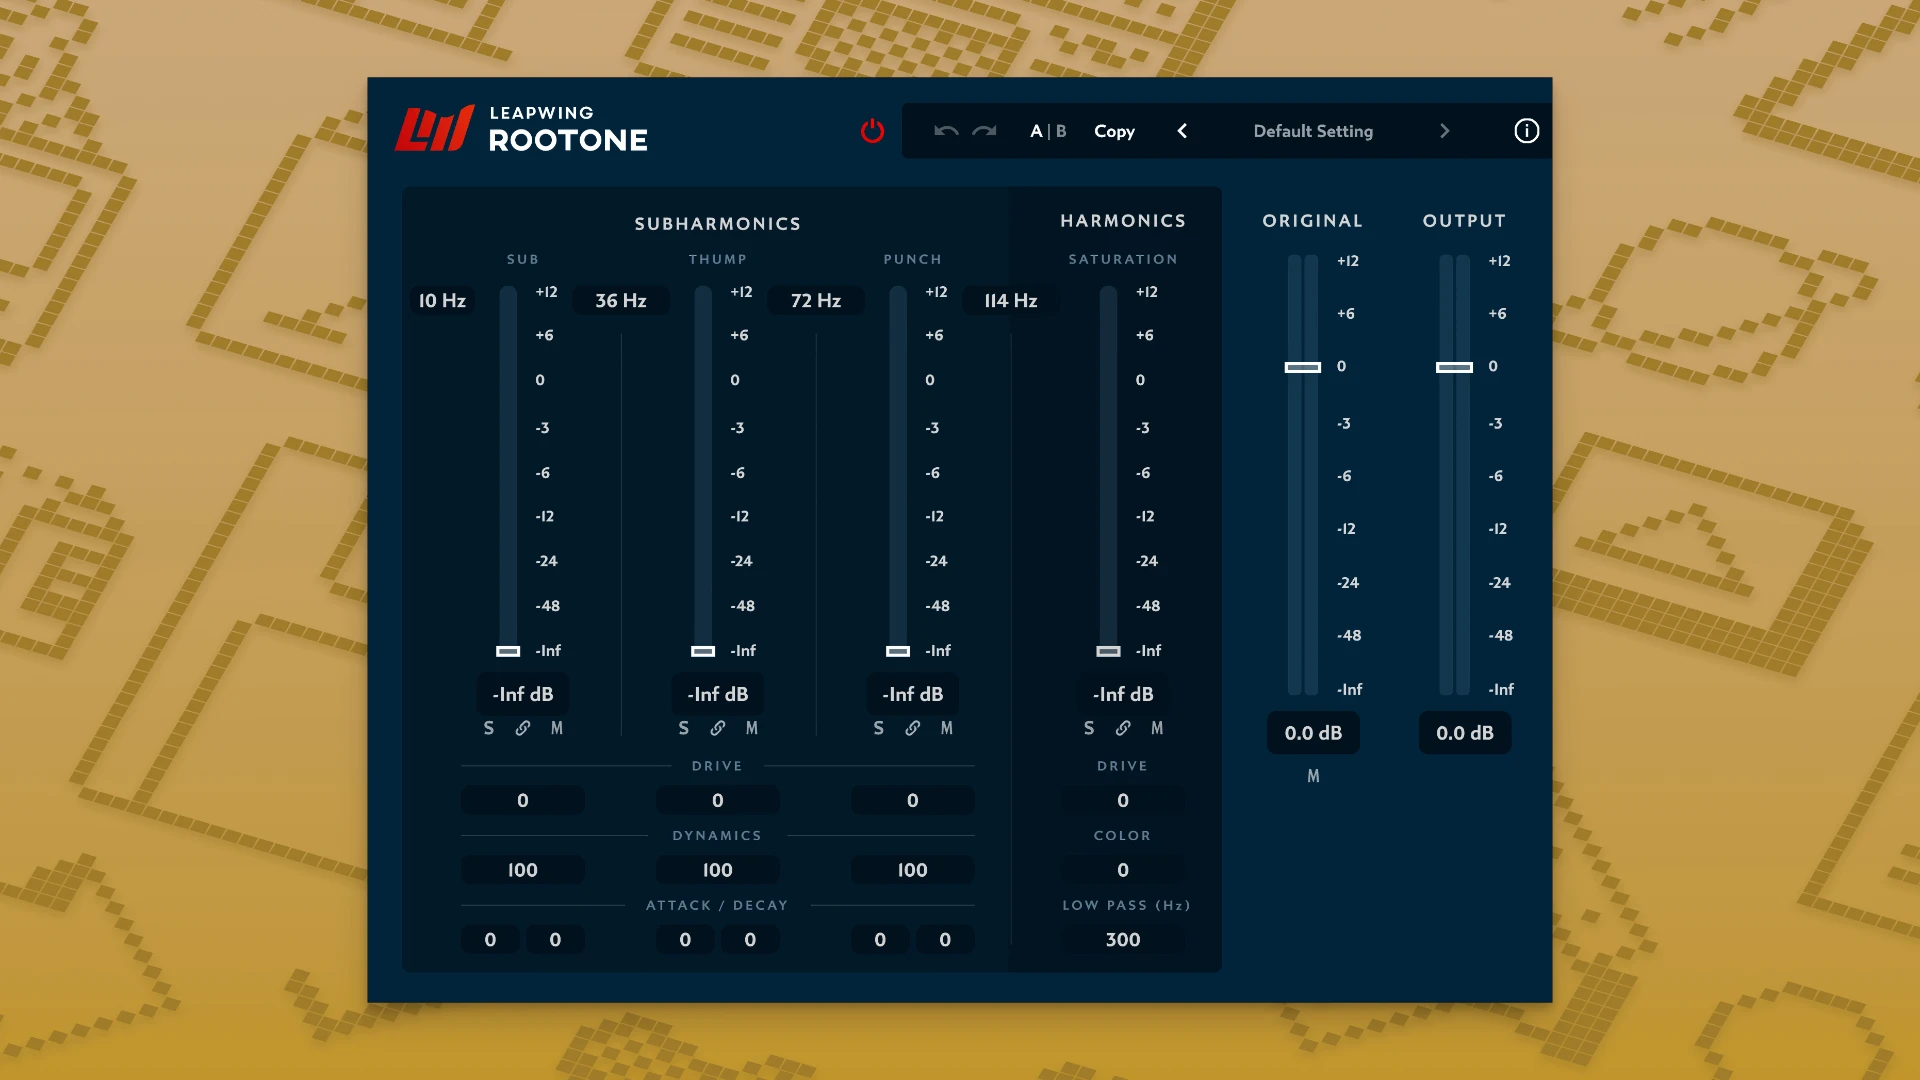Screen dimensions: 1920x1080
Task: Solo the Punch band
Action: 879,728
